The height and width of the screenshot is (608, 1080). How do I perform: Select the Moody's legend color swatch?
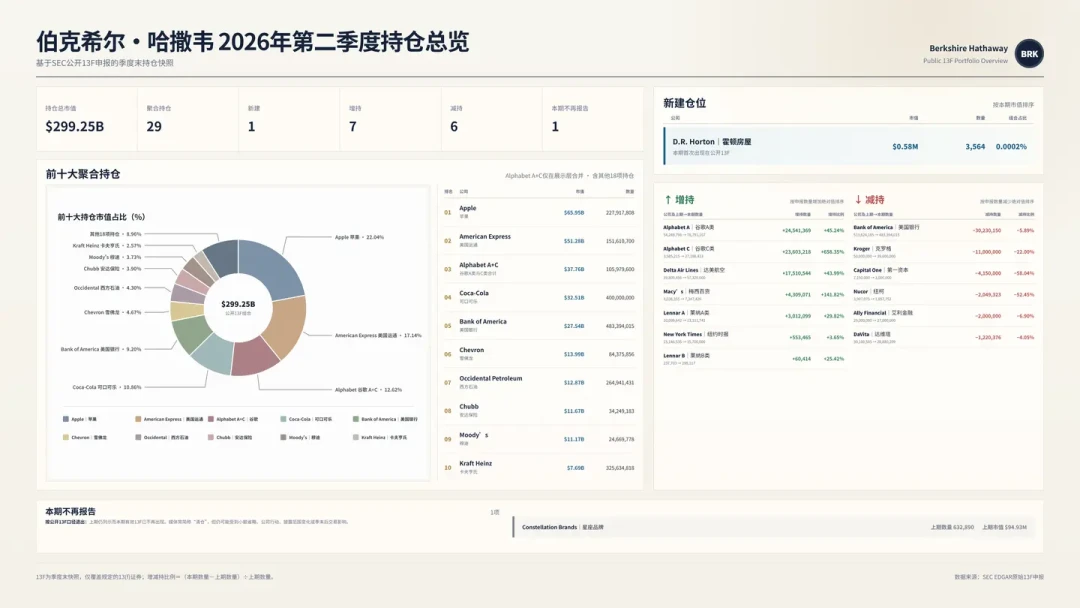pyautogui.click(x=283, y=437)
